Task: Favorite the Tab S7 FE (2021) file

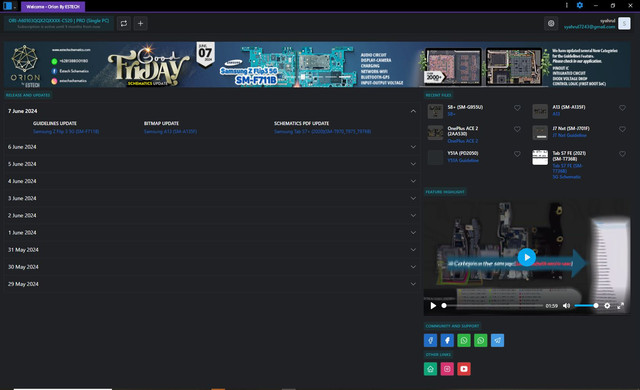Action: pos(622,154)
